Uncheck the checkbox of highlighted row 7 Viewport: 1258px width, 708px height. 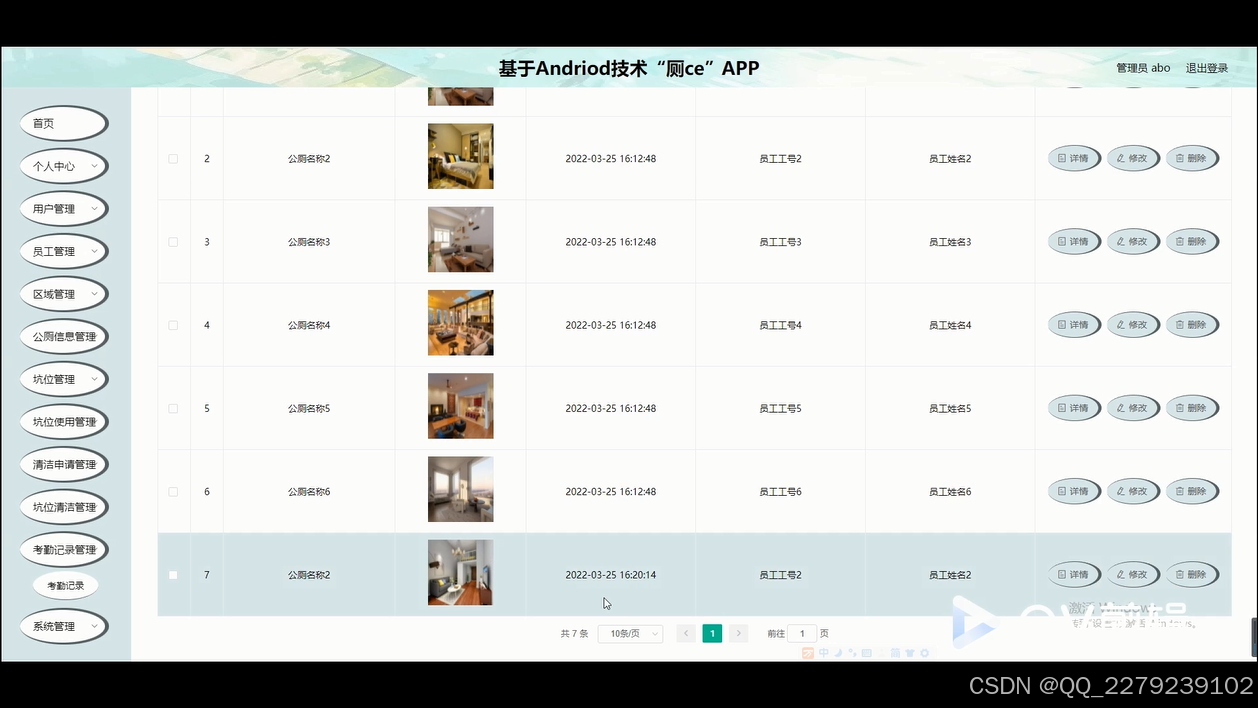(172, 574)
